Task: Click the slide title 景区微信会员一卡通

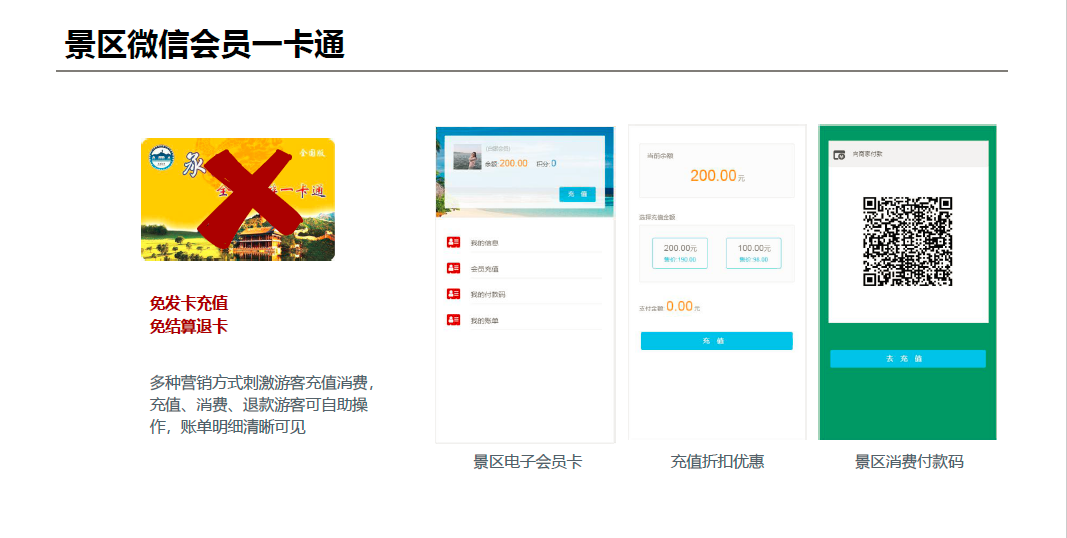Action: 205,45
